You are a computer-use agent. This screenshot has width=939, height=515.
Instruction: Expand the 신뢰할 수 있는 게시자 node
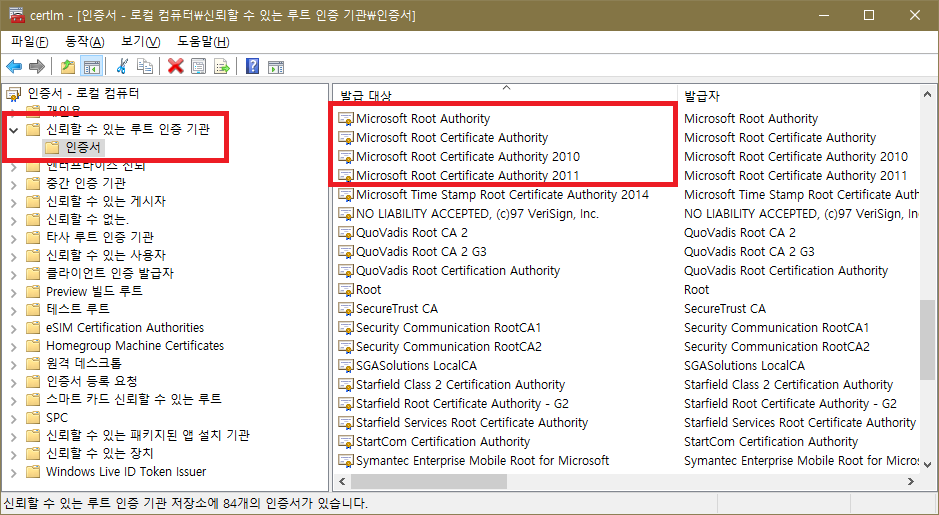[13, 202]
